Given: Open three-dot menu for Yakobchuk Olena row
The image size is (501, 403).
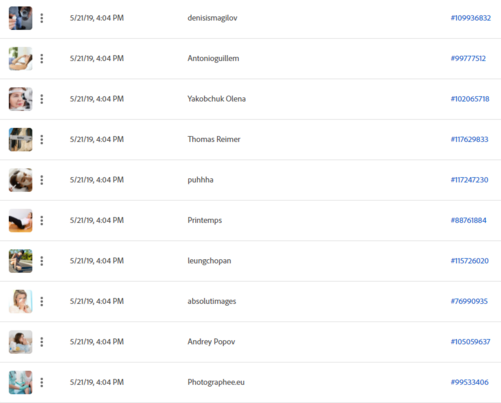Looking at the screenshot, I should [x=42, y=99].
